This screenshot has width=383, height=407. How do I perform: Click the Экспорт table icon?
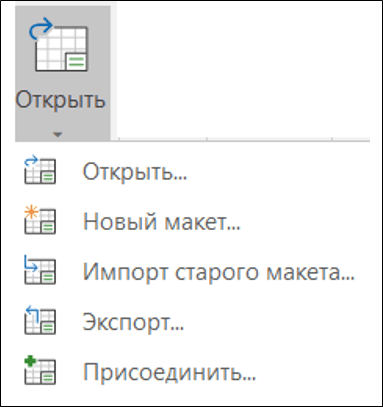(x=40, y=320)
